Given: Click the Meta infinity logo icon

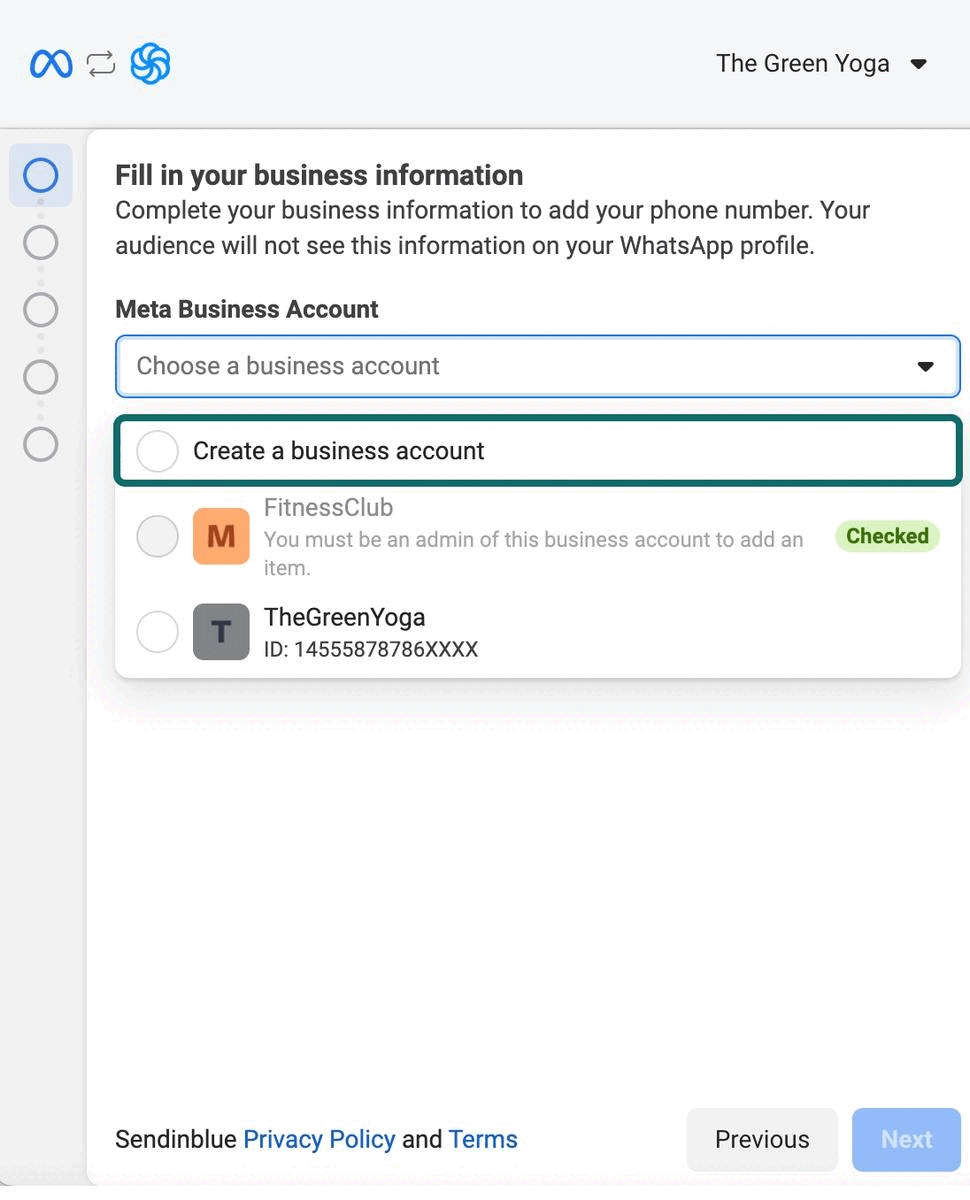Looking at the screenshot, I should point(51,65).
